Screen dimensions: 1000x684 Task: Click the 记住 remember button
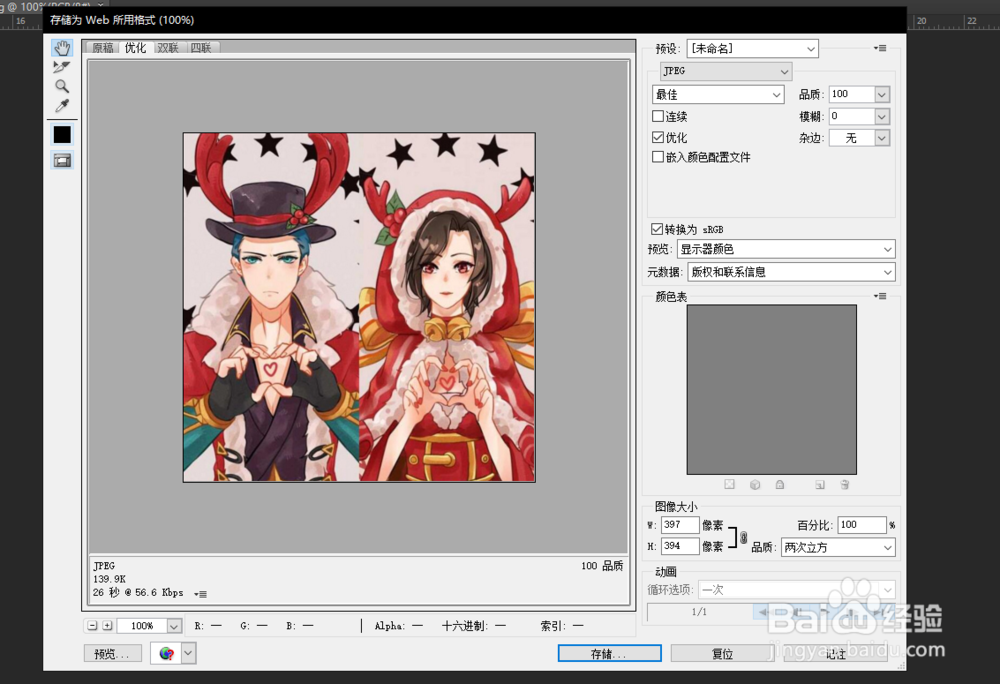[x=835, y=653]
